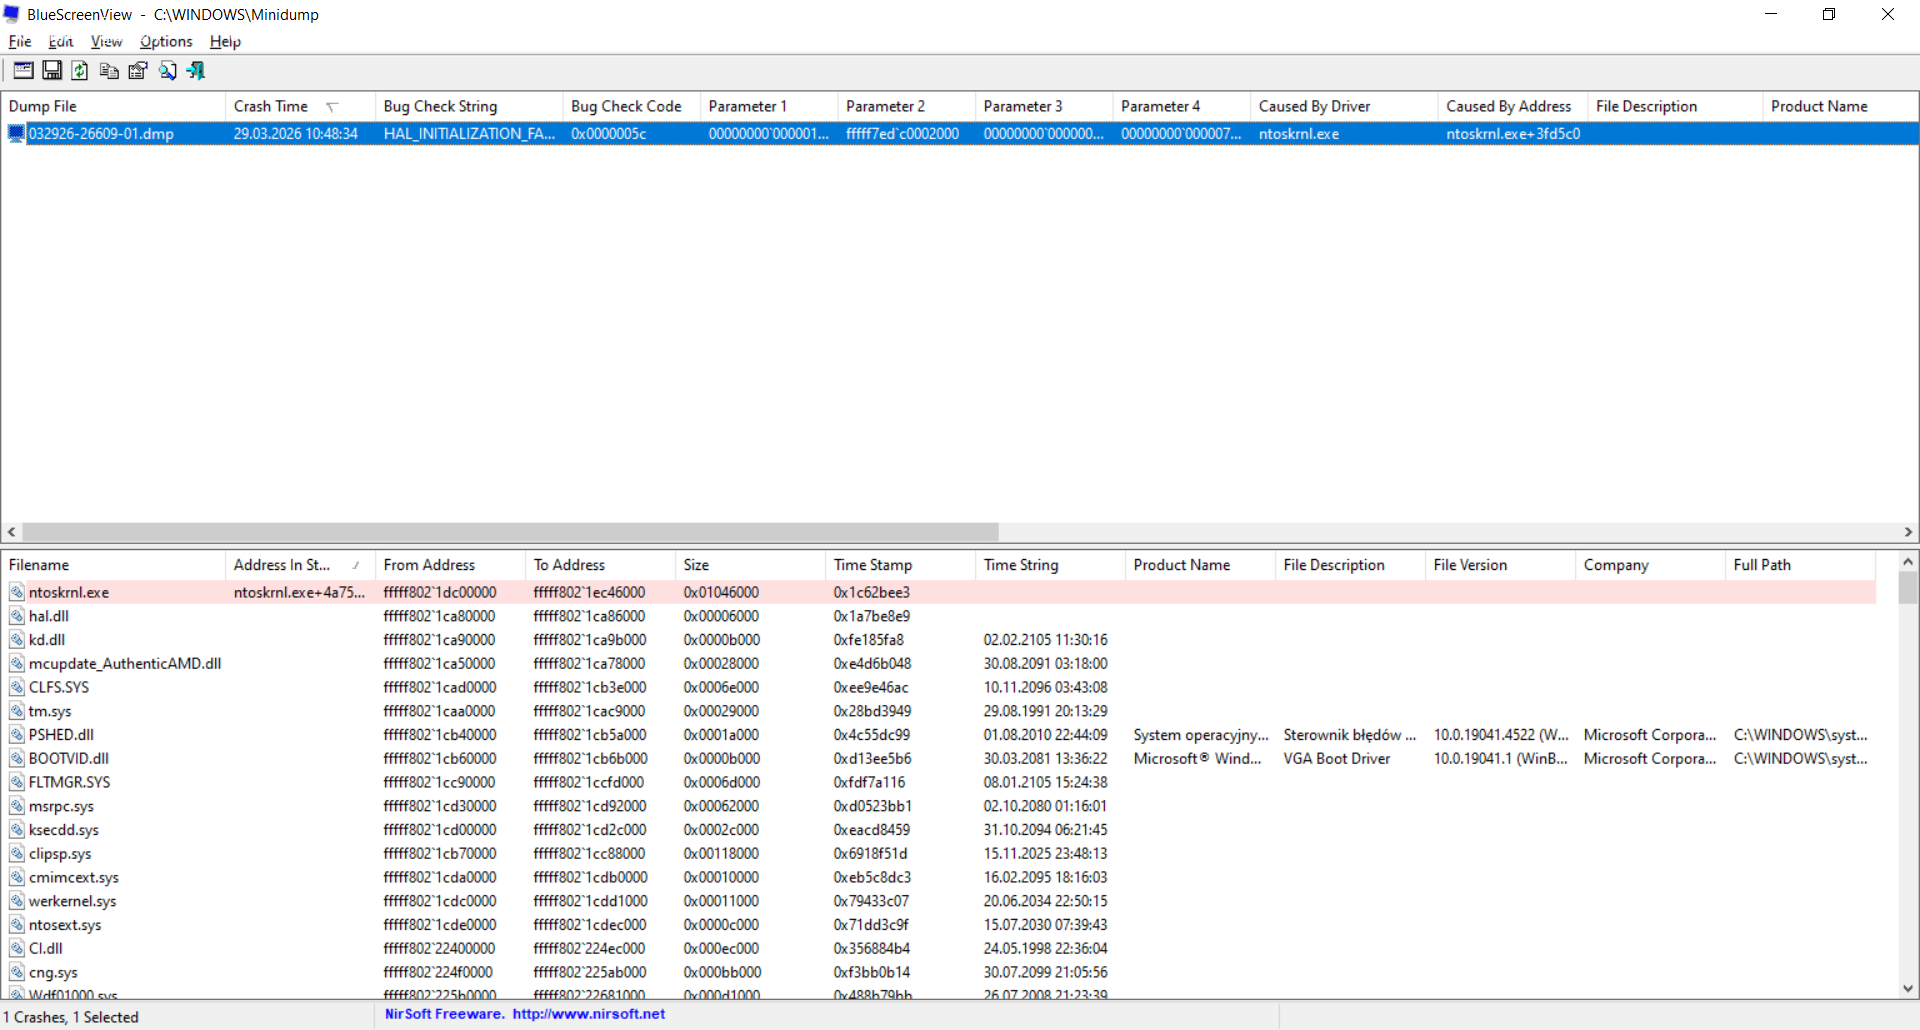Click ntoskrnl.exe+4a75... address in stack cell
Viewport: 1920px width, 1030px height.
[299, 592]
